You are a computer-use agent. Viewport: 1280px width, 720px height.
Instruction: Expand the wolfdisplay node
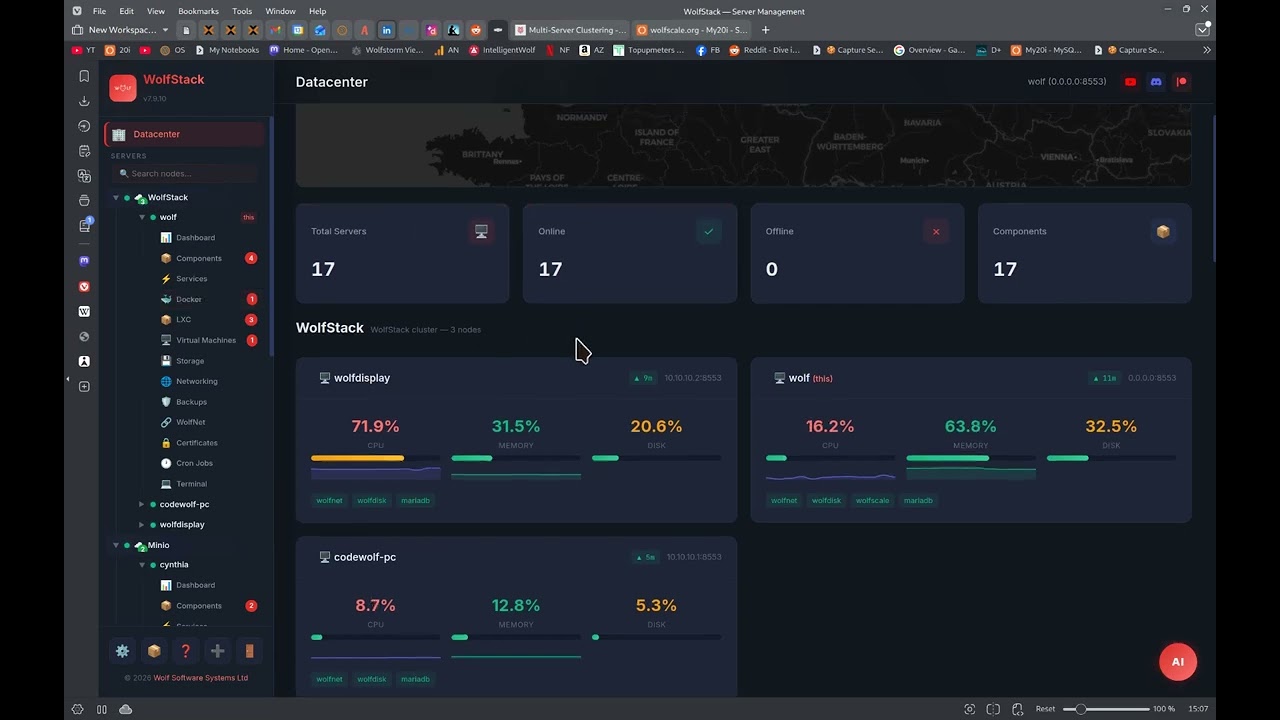coord(142,524)
